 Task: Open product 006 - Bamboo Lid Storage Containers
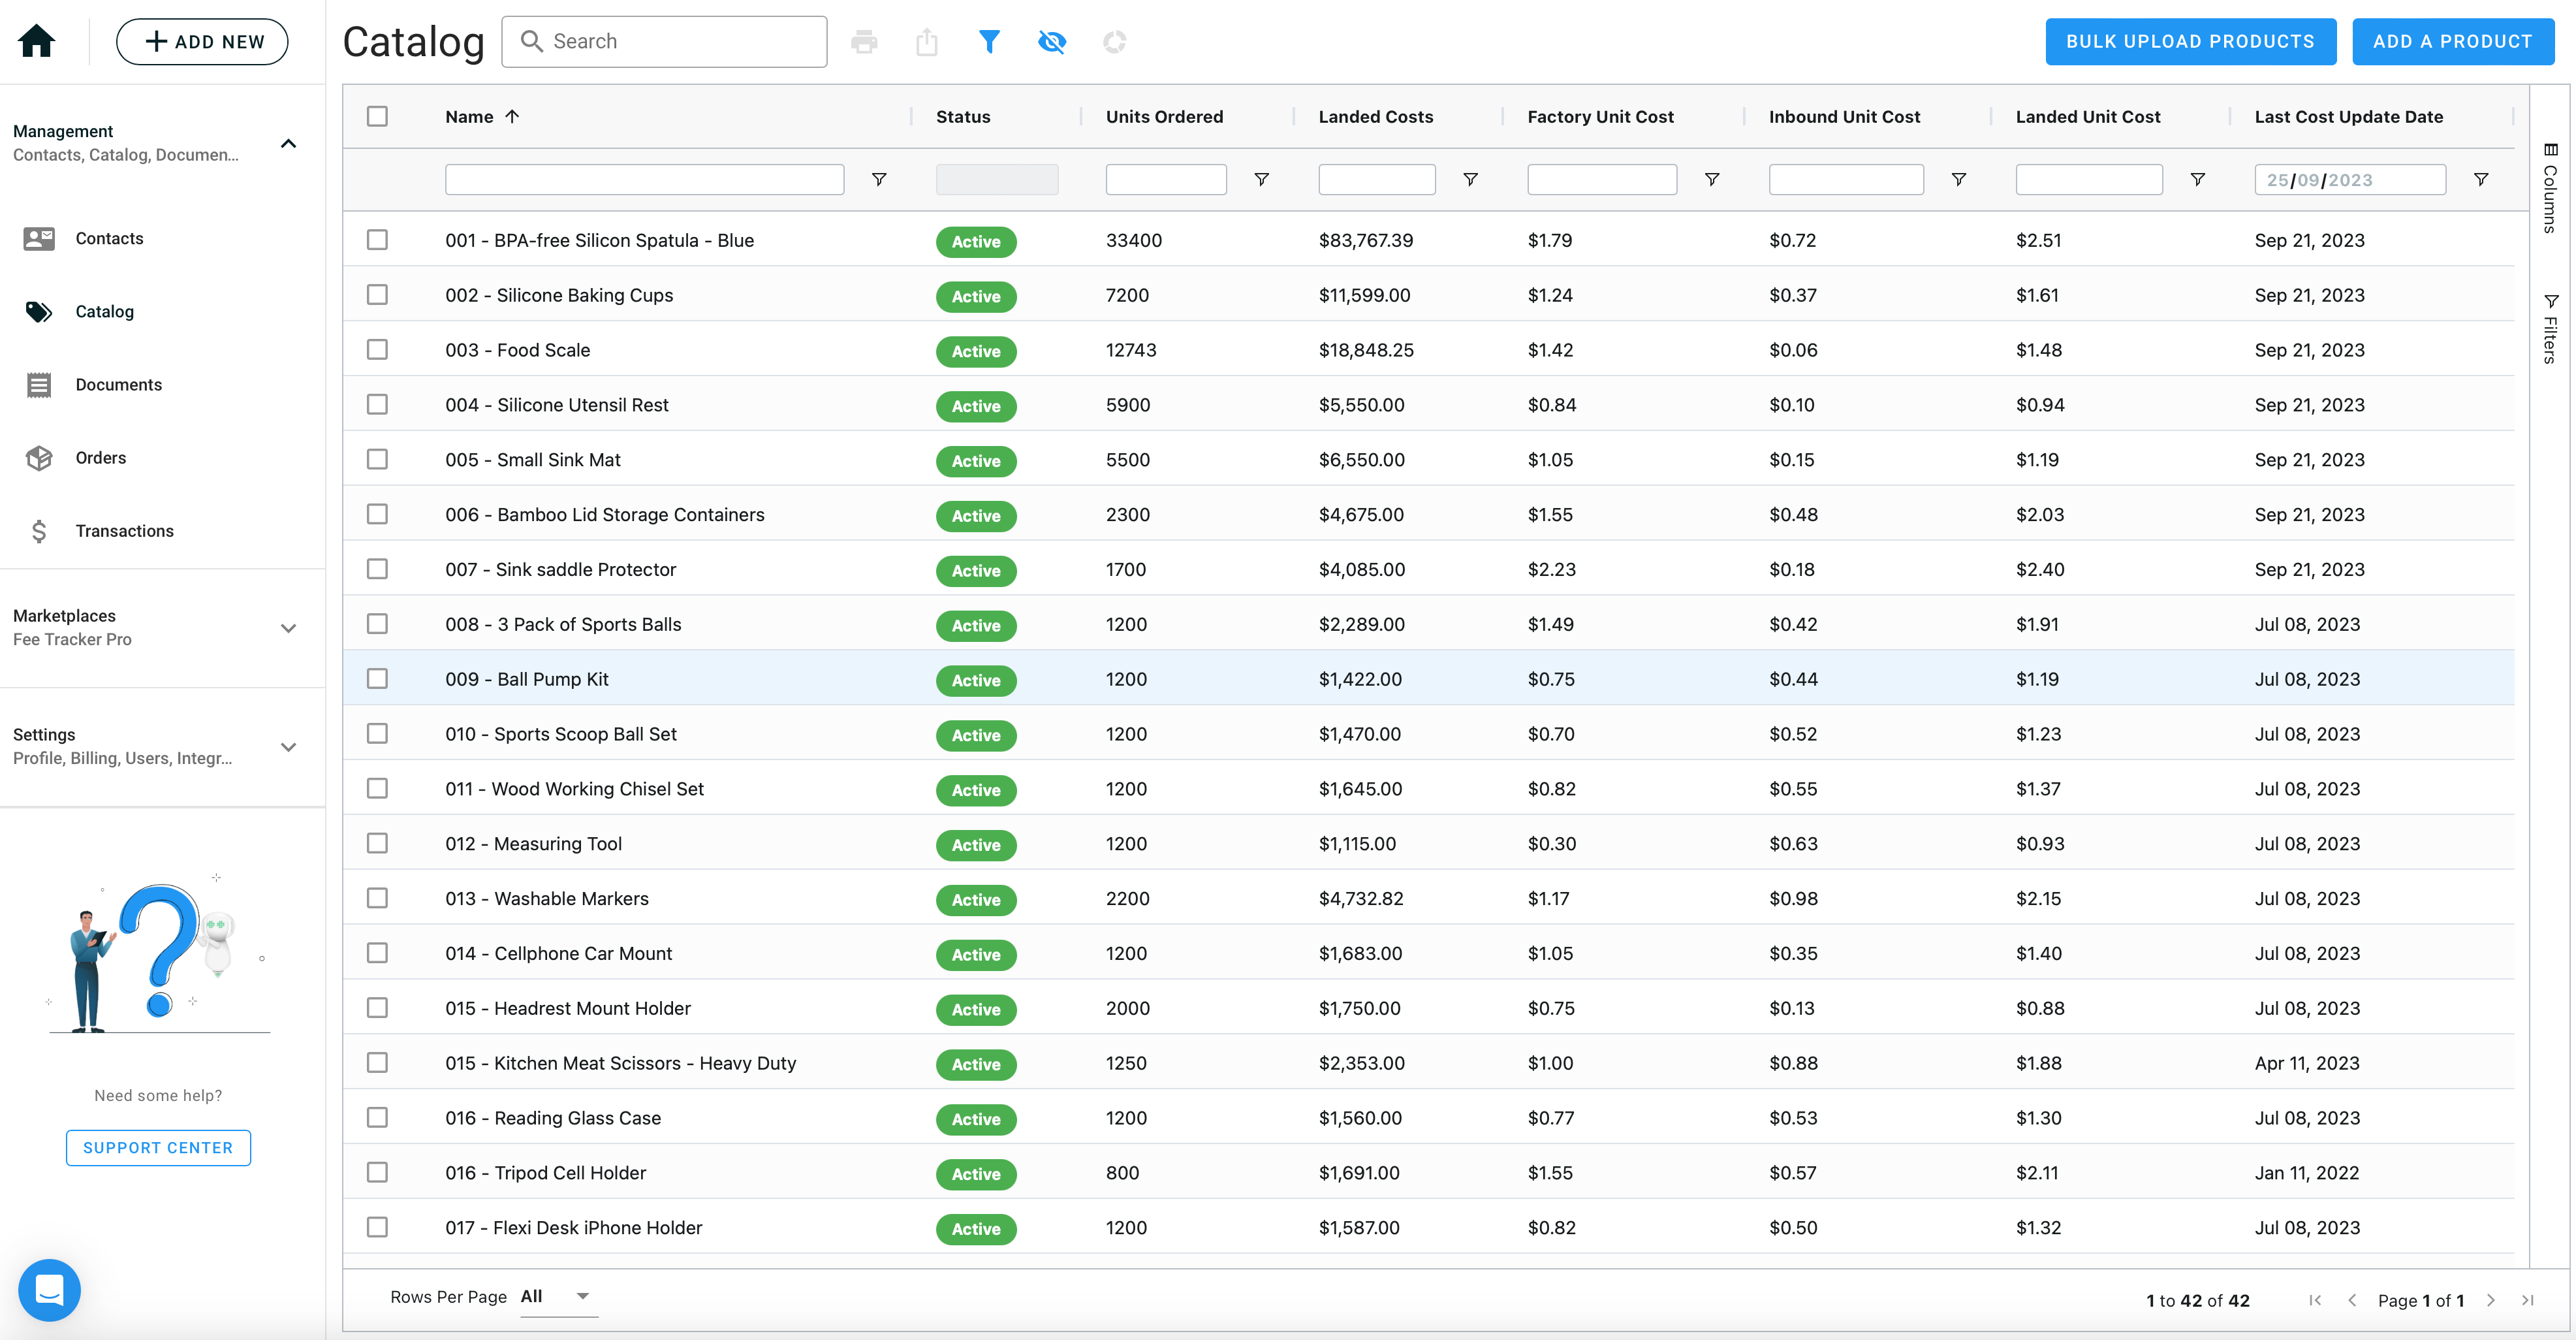604,514
